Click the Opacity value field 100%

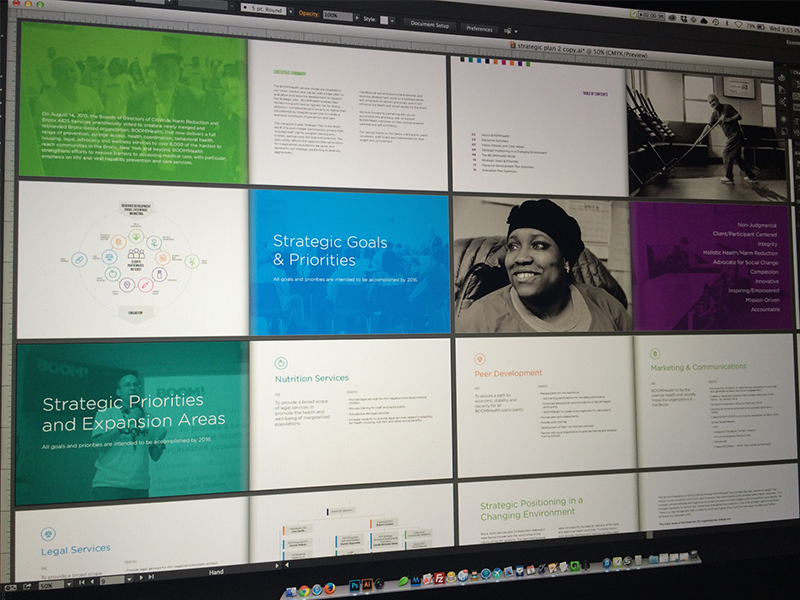[x=337, y=15]
